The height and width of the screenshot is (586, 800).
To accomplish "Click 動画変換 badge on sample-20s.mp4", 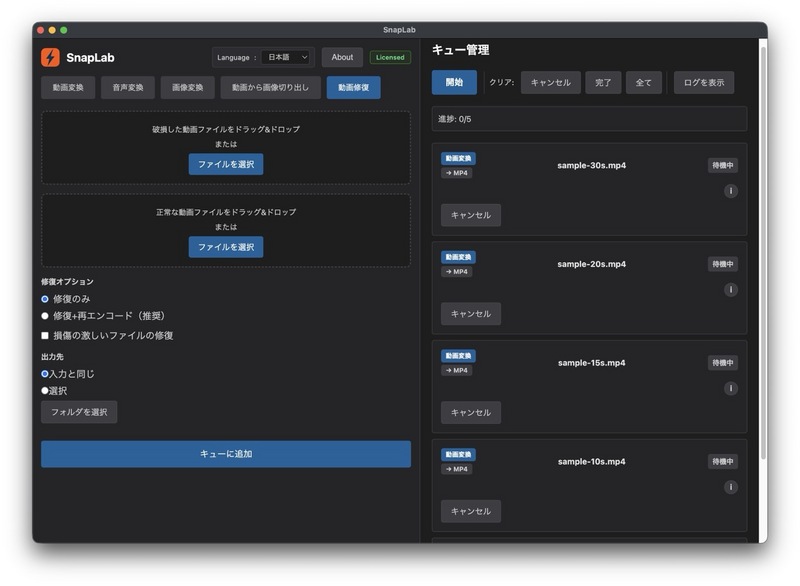I will tap(458, 257).
